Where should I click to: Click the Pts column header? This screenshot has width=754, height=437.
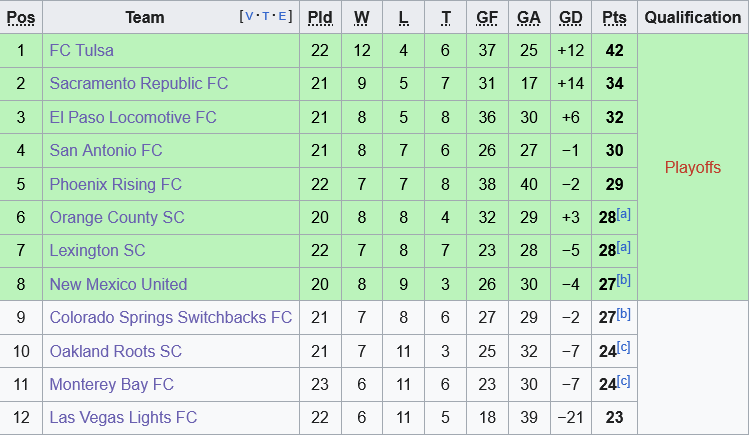click(614, 17)
